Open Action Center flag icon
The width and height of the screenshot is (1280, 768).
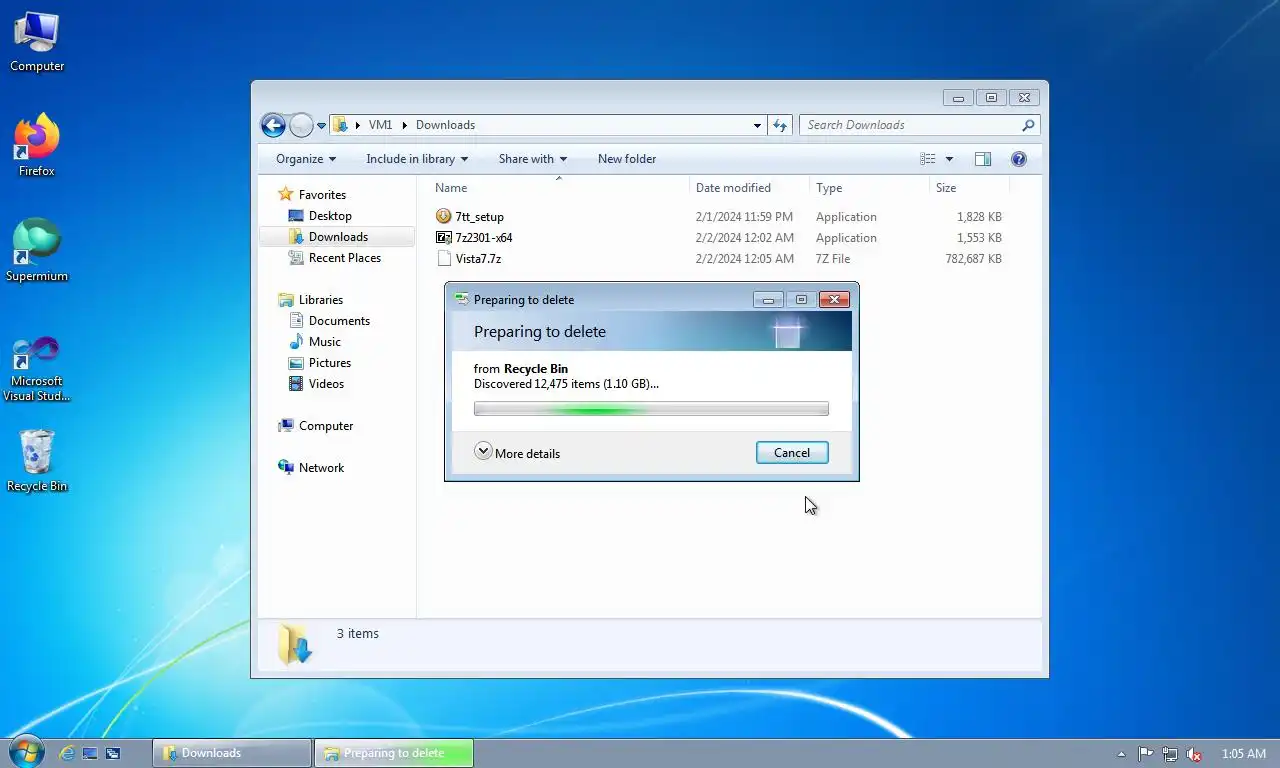tap(1146, 754)
